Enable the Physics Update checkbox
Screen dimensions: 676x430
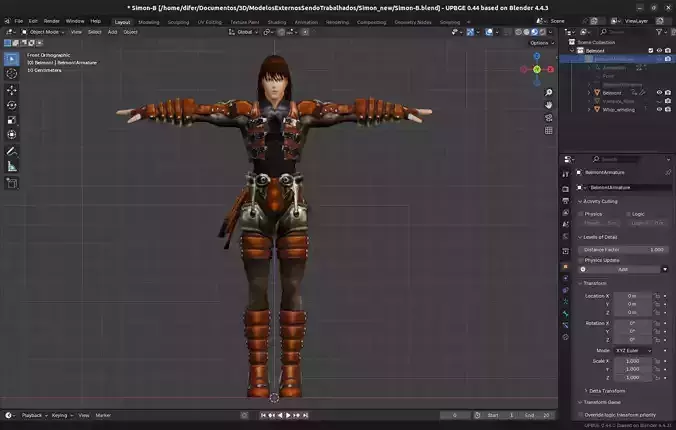pyautogui.click(x=581, y=260)
